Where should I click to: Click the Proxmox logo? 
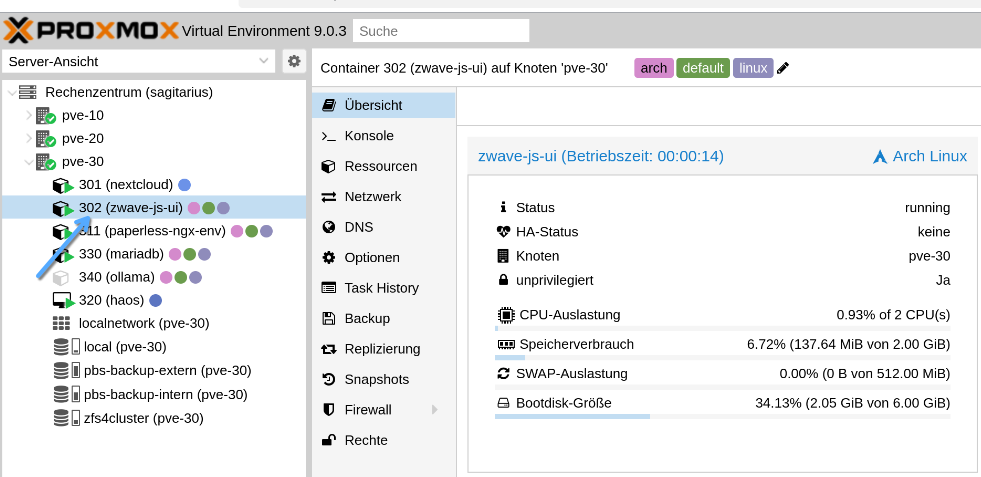(x=90, y=30)
